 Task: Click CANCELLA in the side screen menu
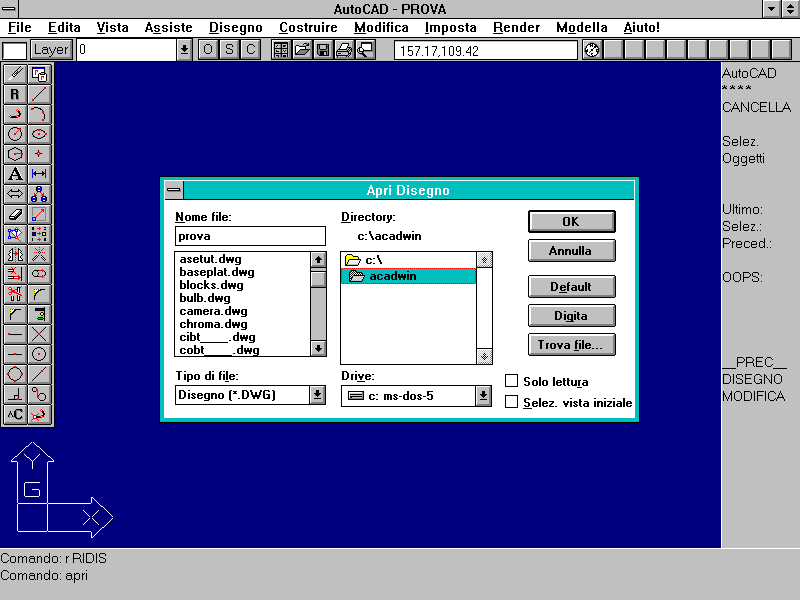[x=756, y=107]
